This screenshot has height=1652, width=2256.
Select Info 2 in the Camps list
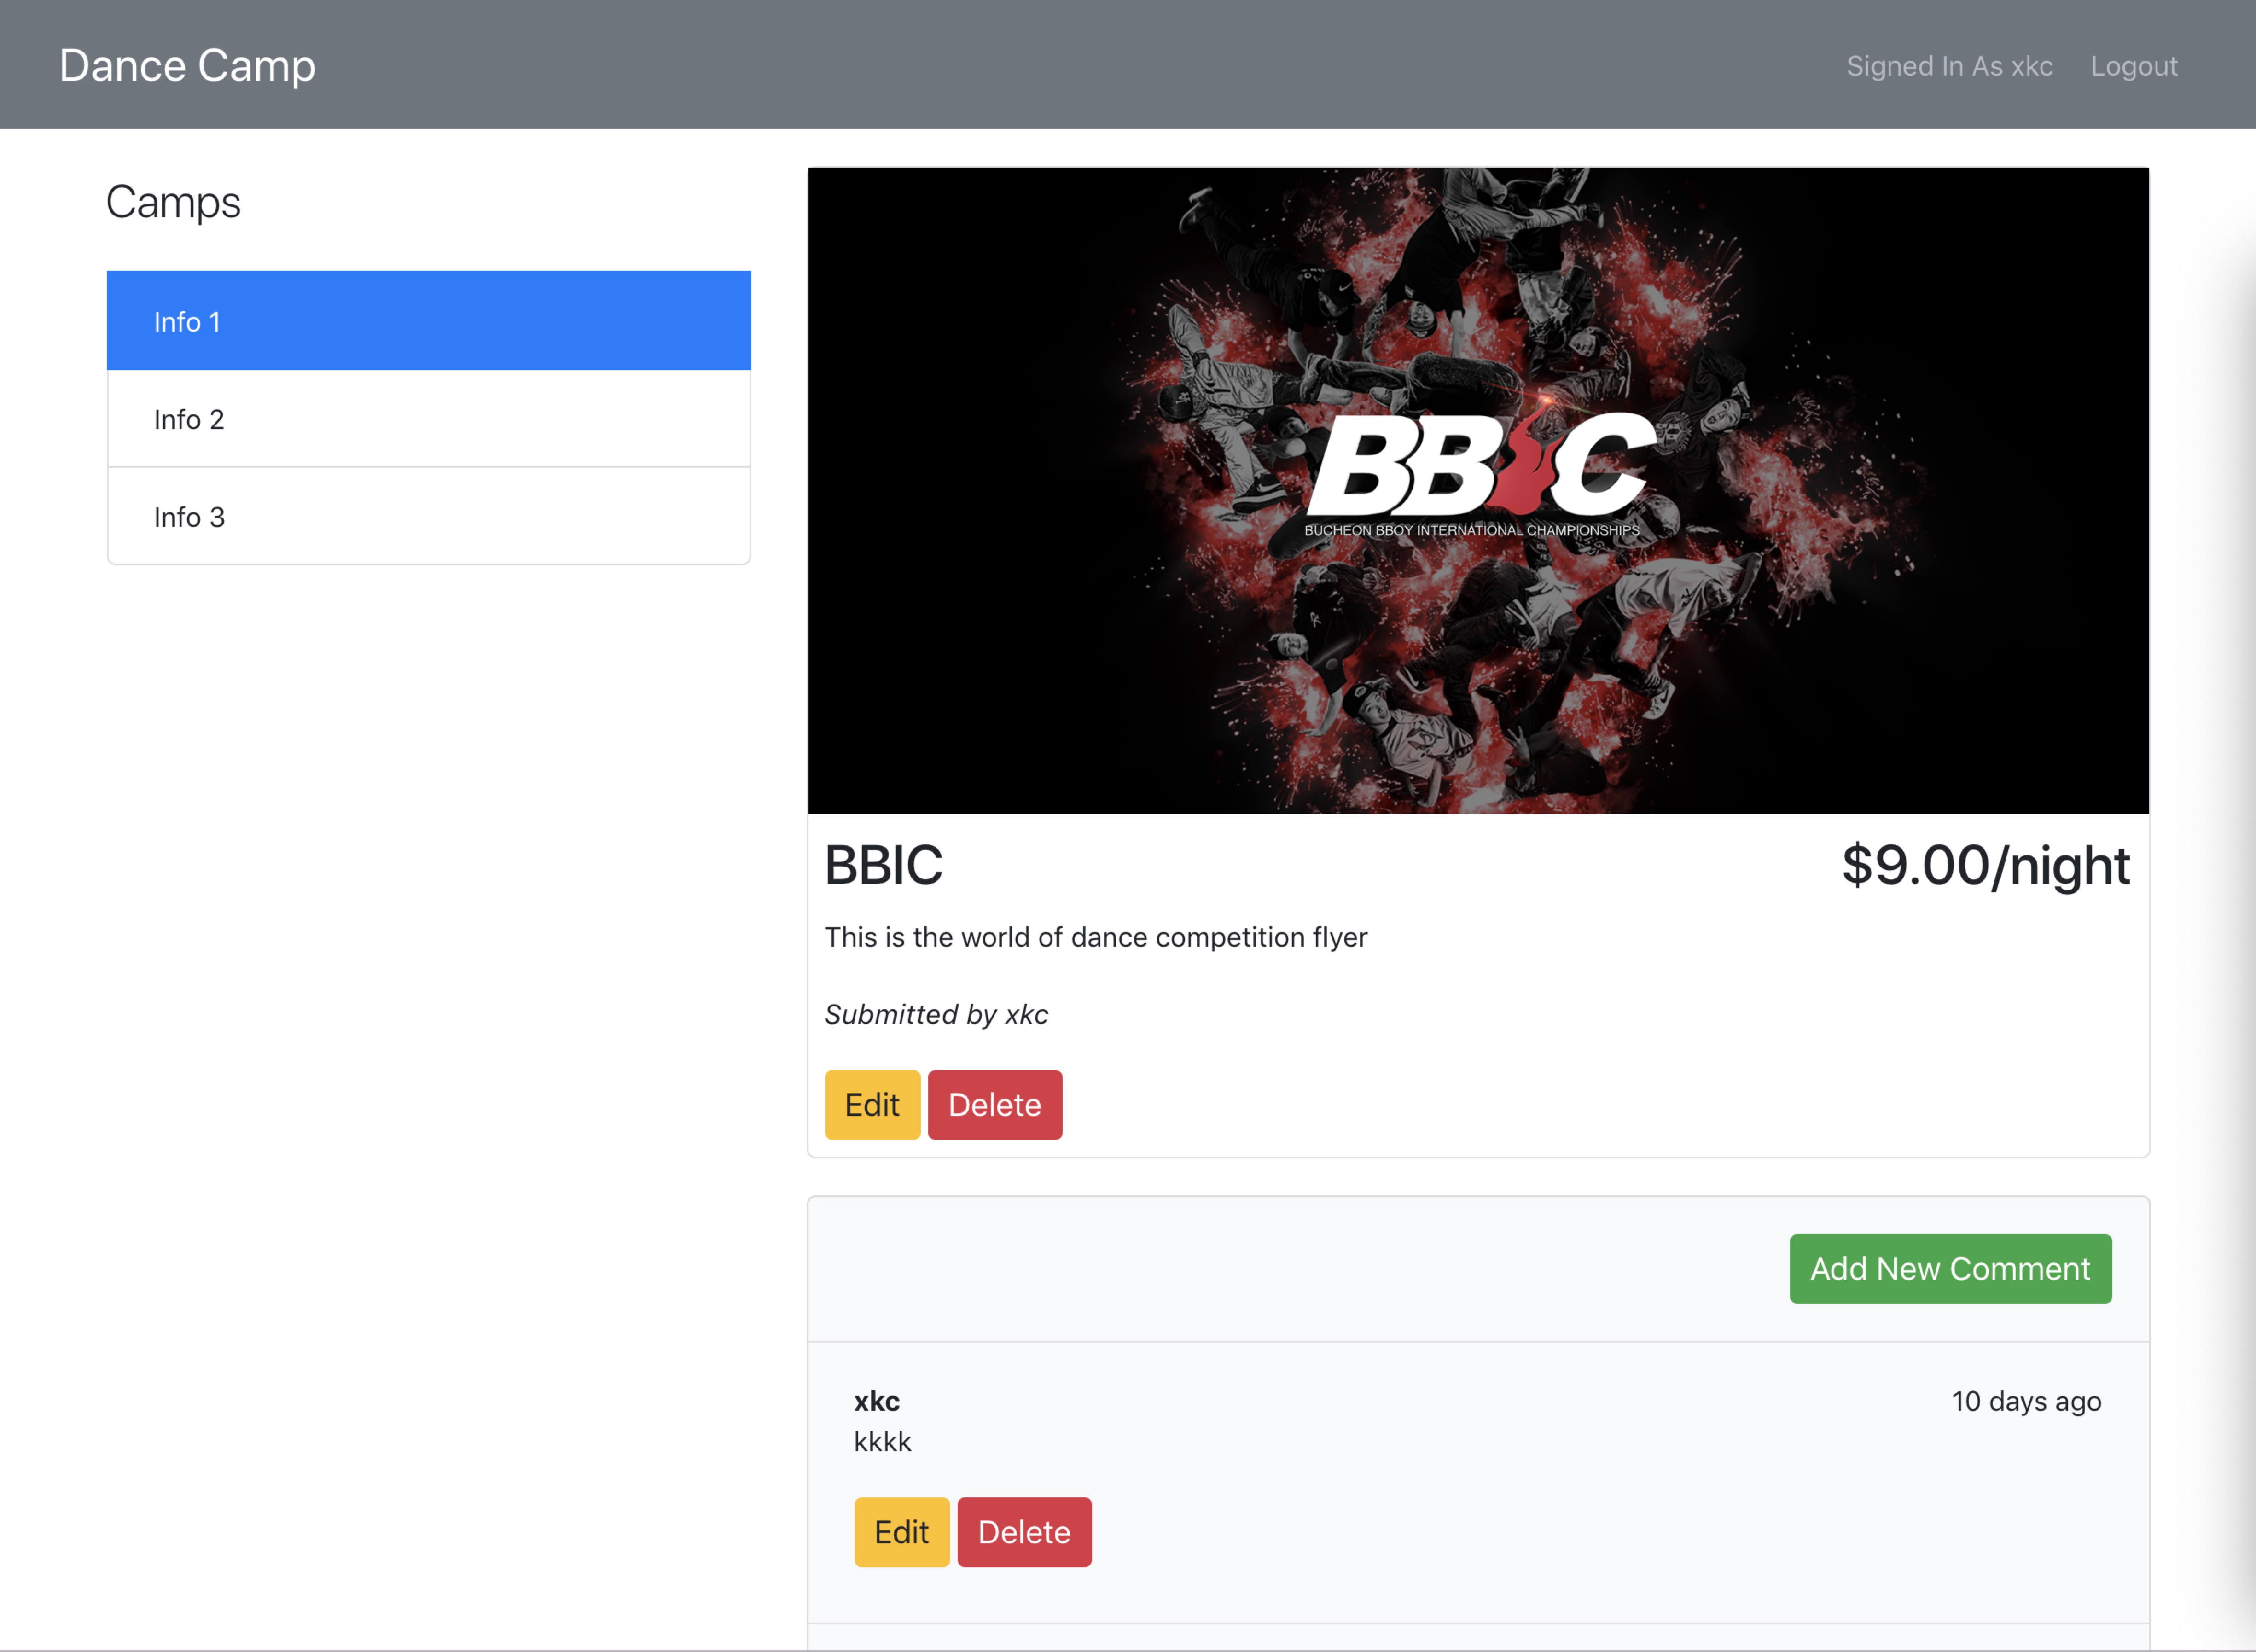(428, 418)
